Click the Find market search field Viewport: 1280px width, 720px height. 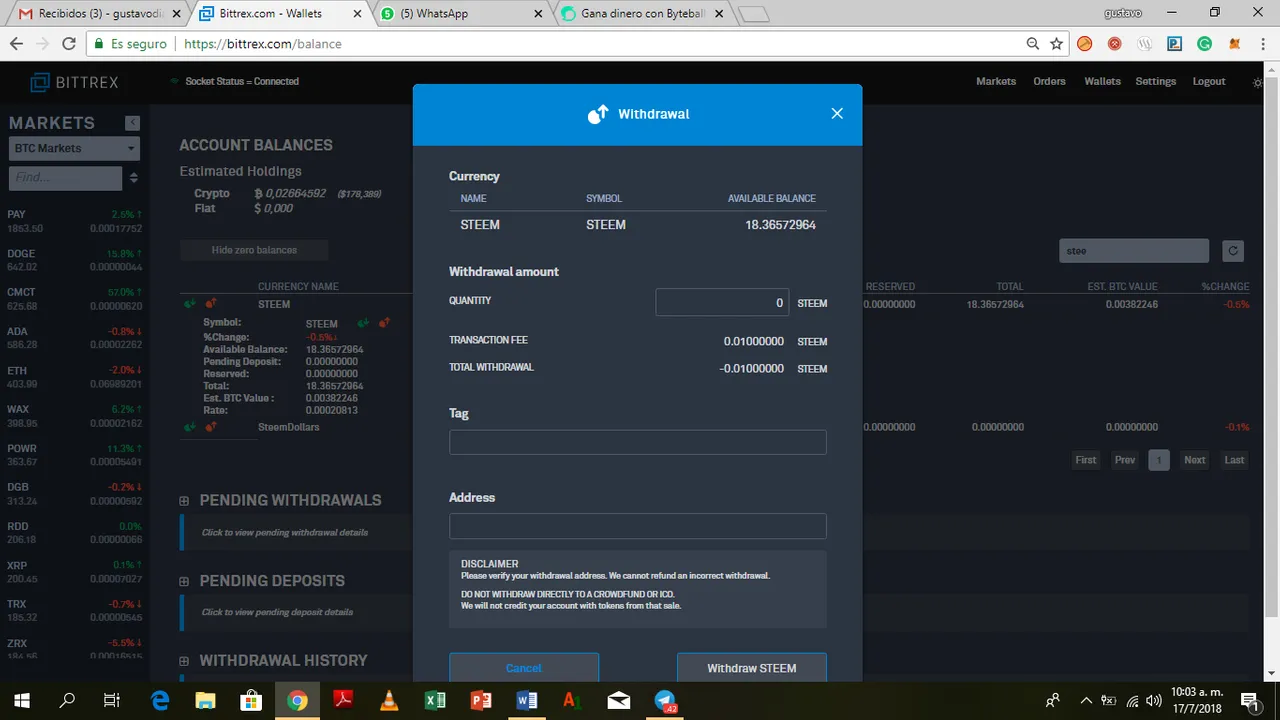pyautogui.click(x=66, y=178)
